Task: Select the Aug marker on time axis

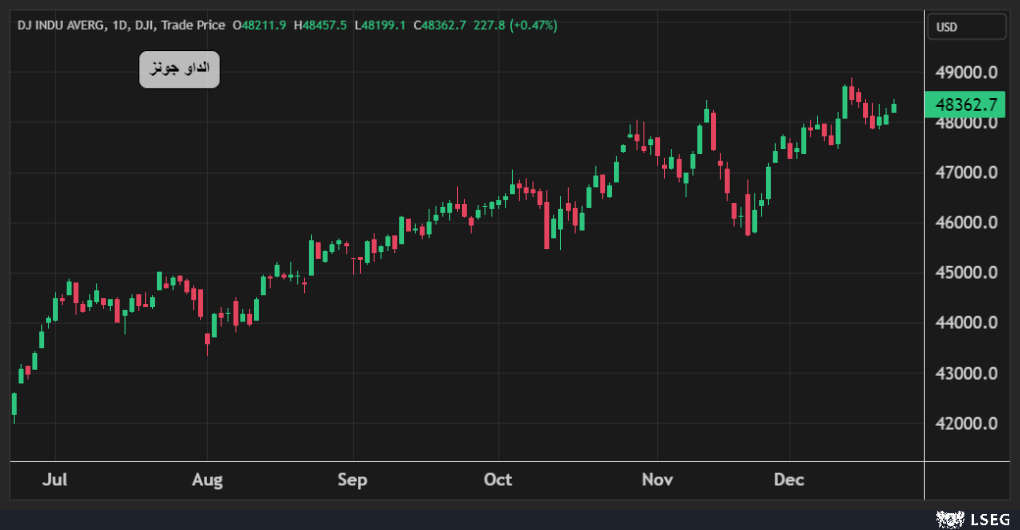Action: (207, 480)
